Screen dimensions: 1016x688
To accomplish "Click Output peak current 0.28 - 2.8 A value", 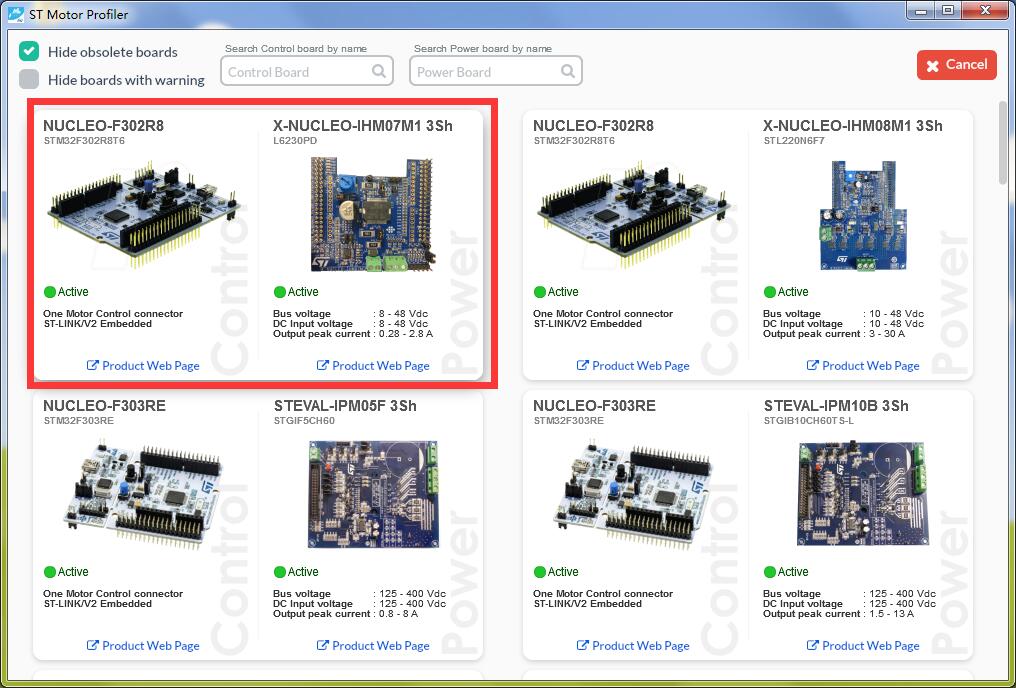I will pos(406,334).
